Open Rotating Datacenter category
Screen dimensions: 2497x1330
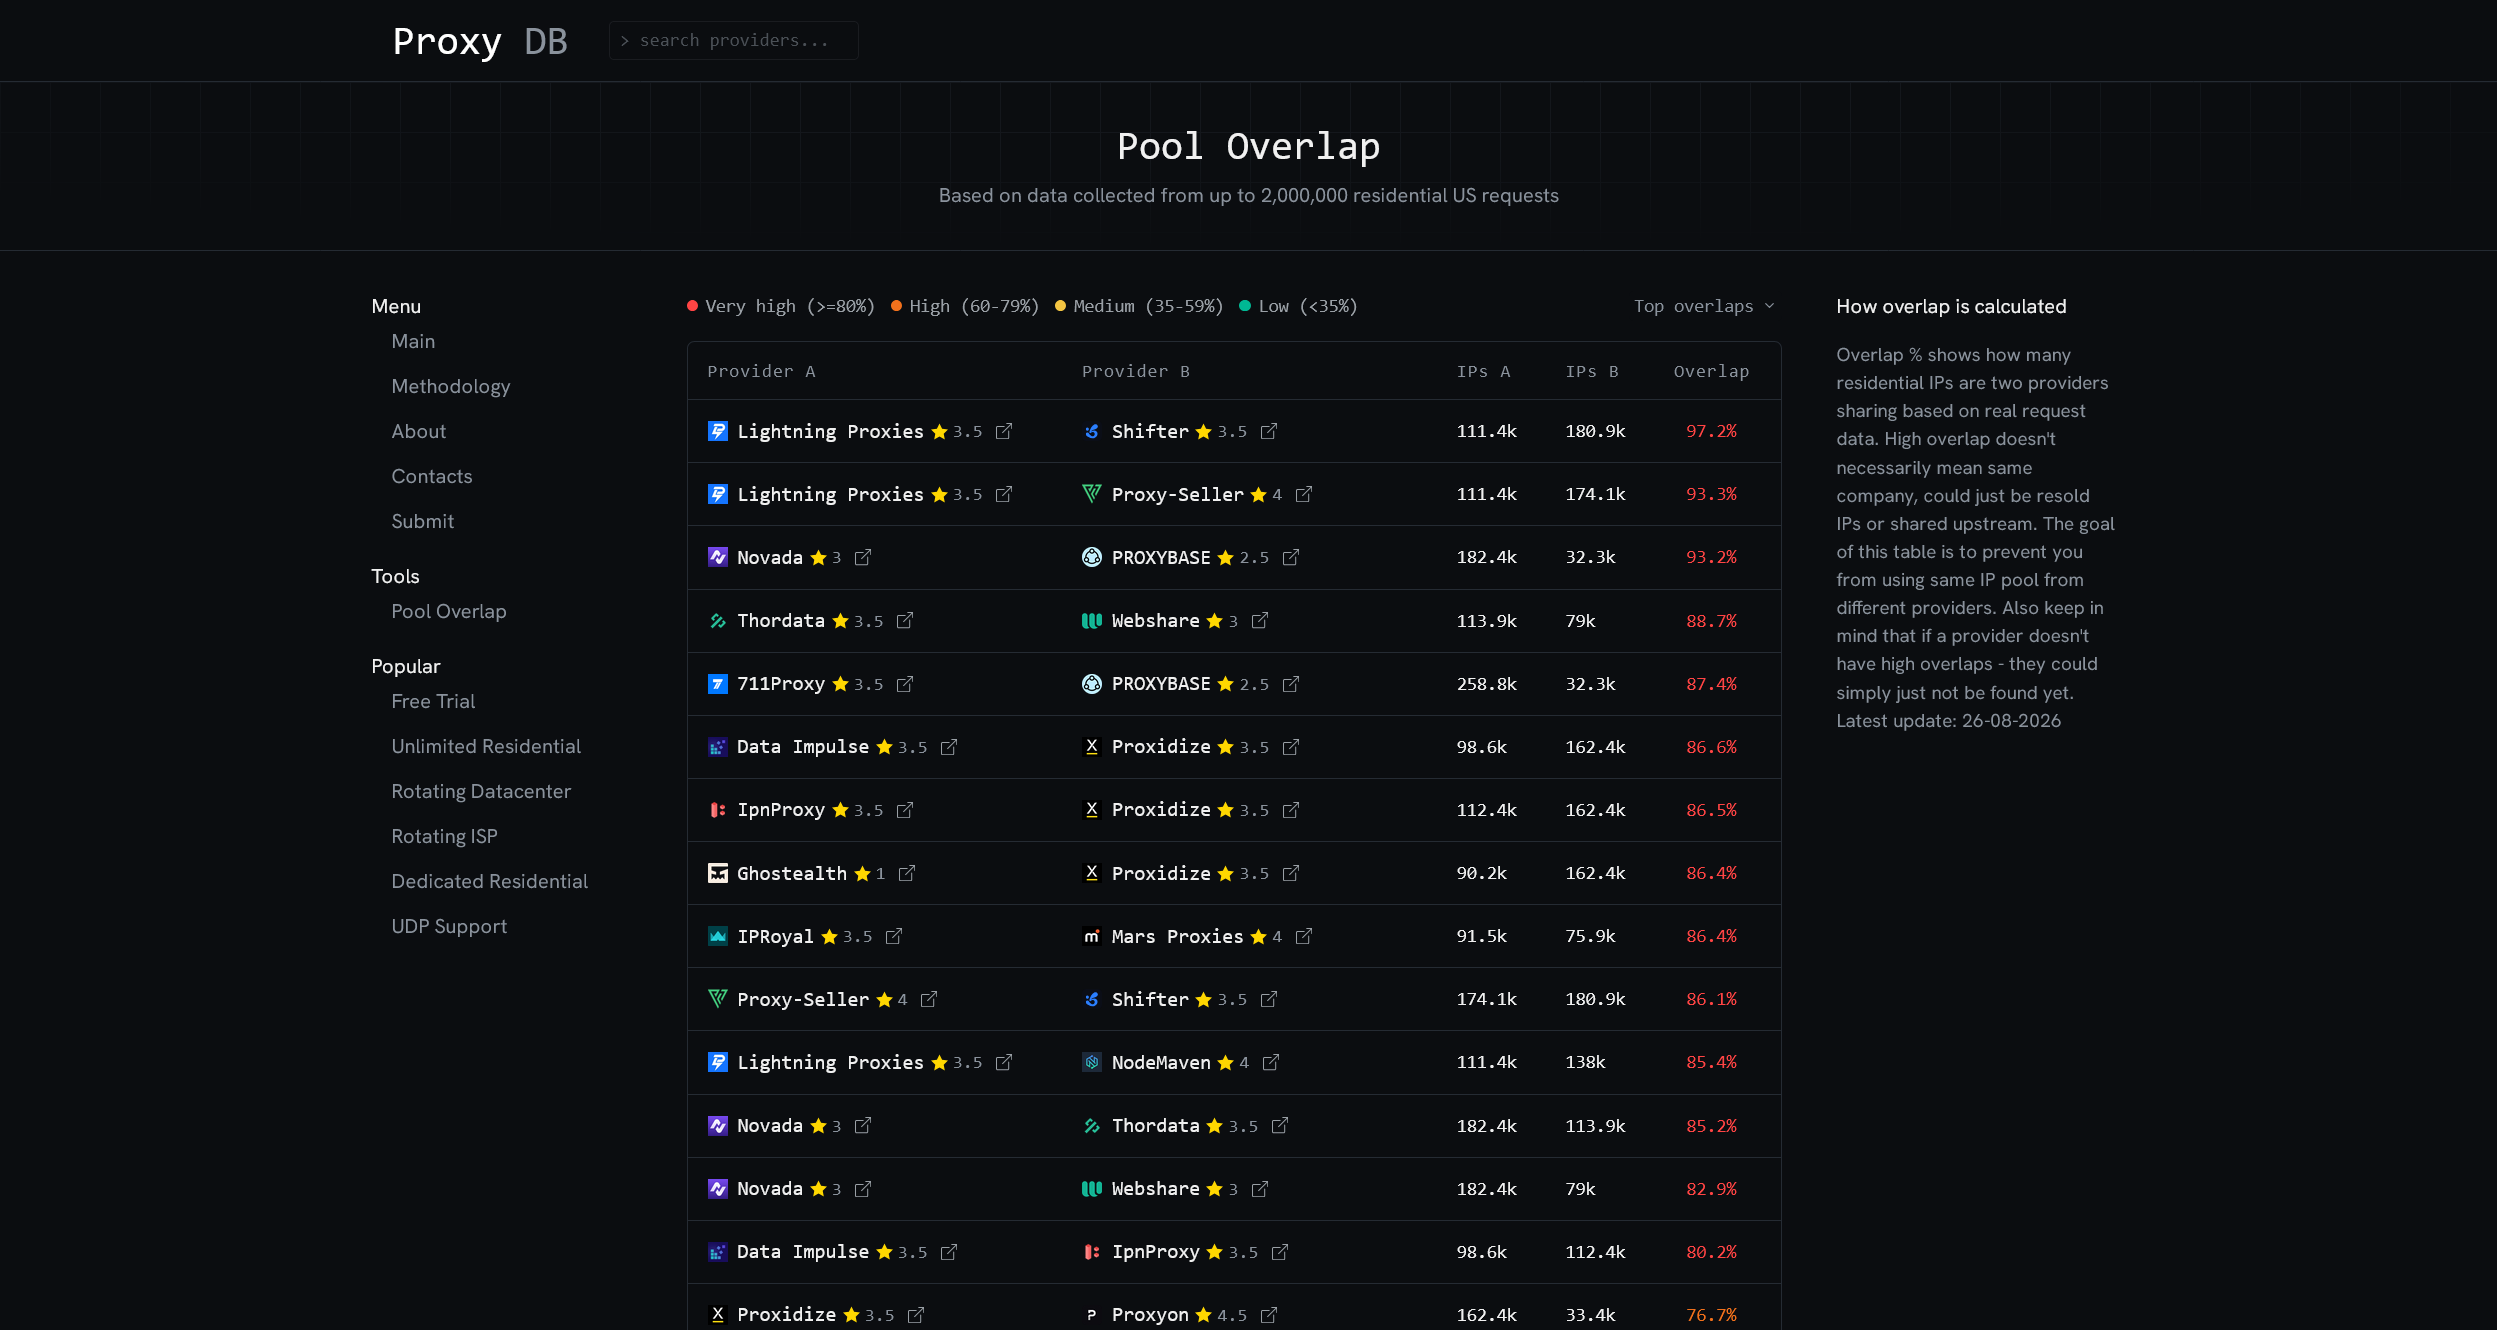[x=481, y=791]
